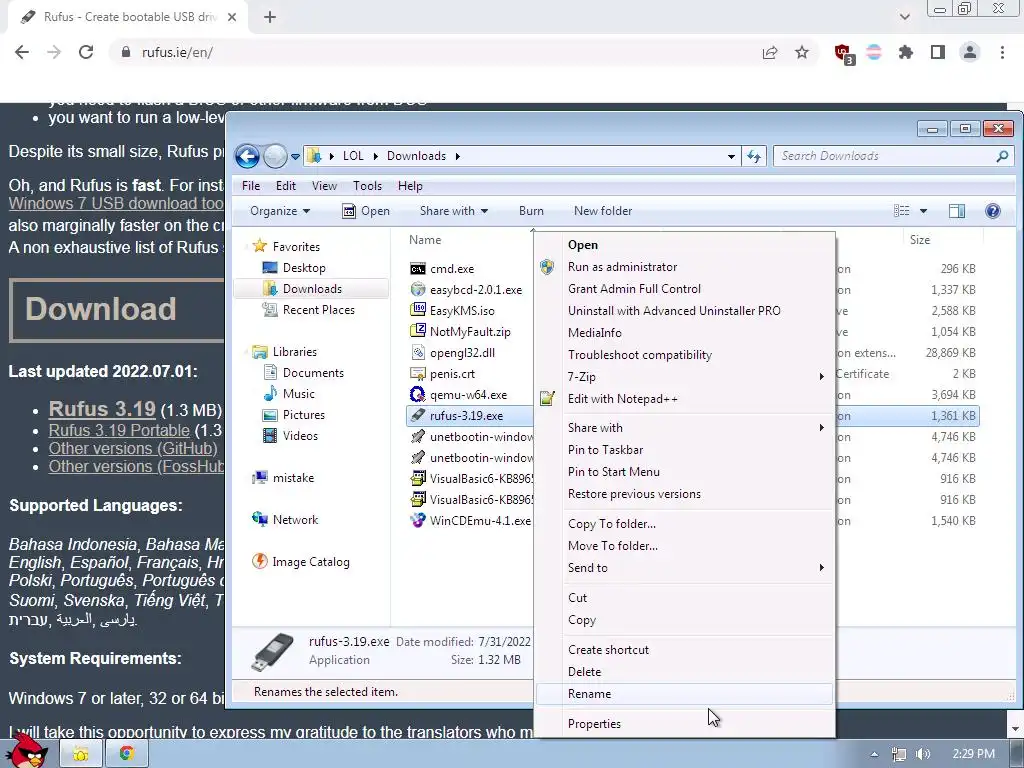
Task: Select Desktop in Favorites
Action: pos(304,268)
